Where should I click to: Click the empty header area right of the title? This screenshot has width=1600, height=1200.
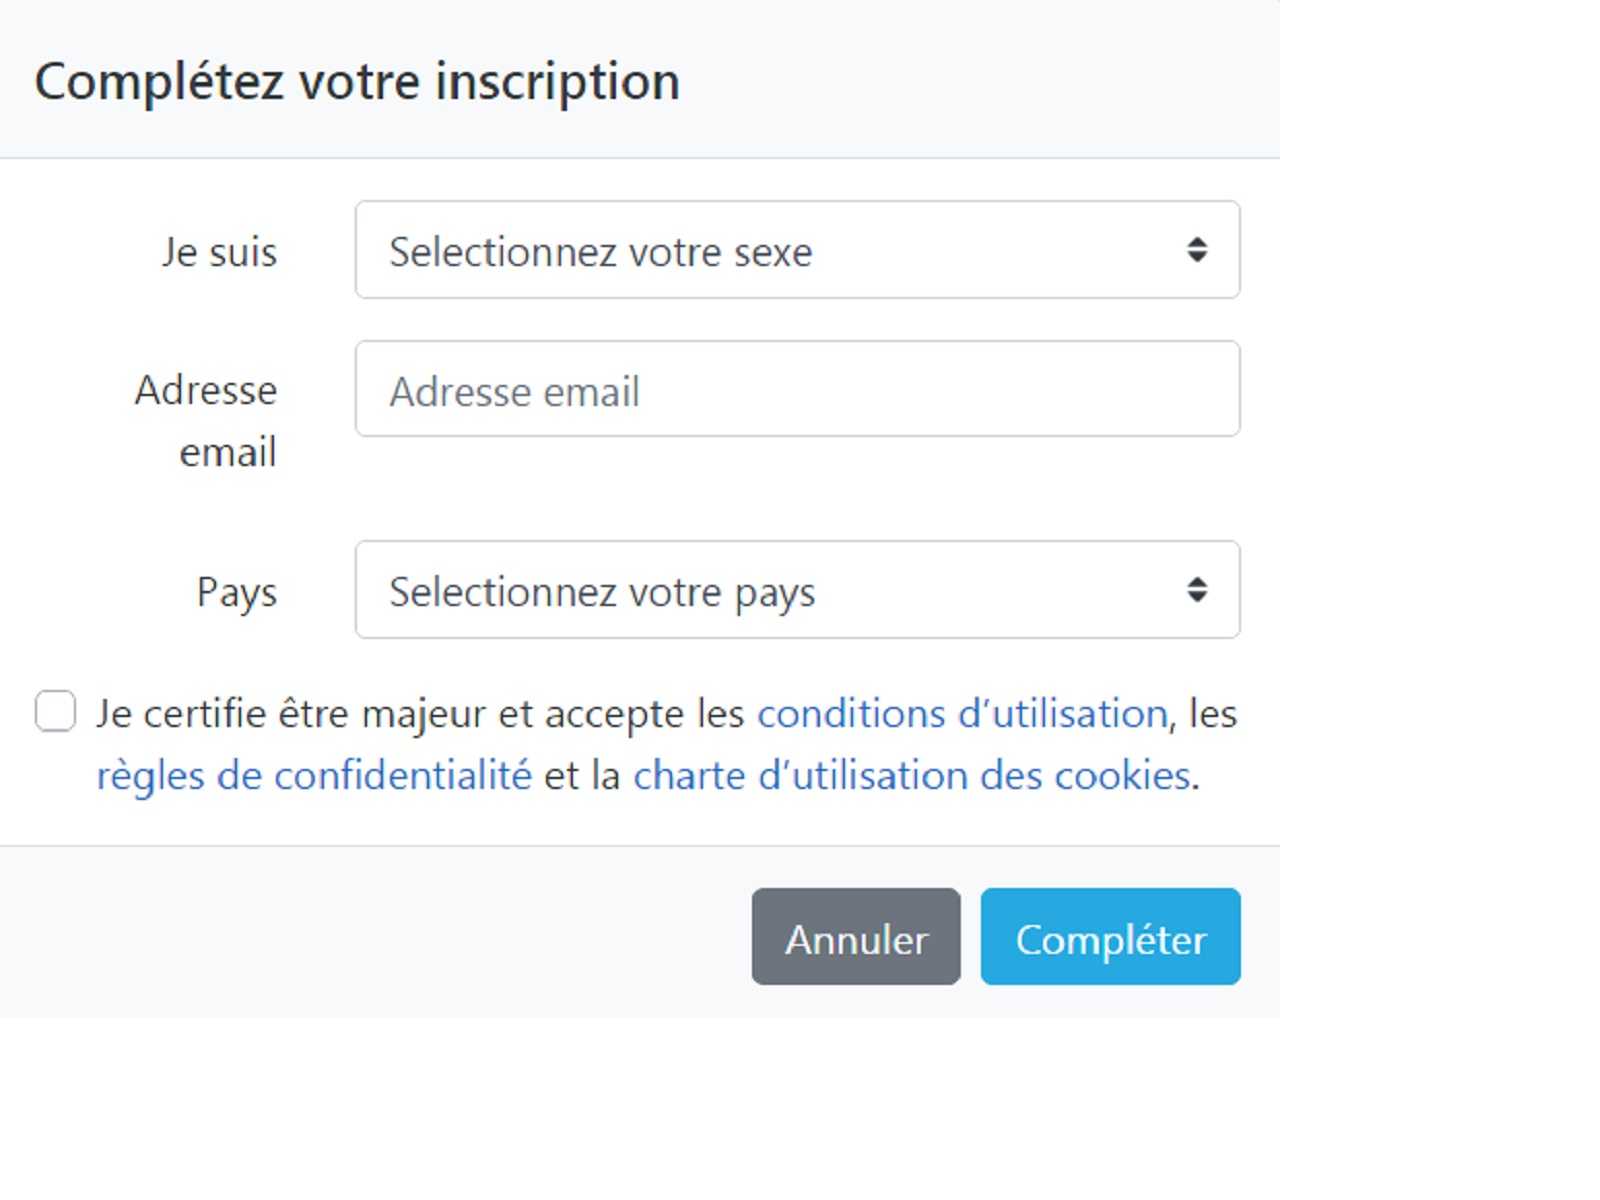click(x=980, y=80)
